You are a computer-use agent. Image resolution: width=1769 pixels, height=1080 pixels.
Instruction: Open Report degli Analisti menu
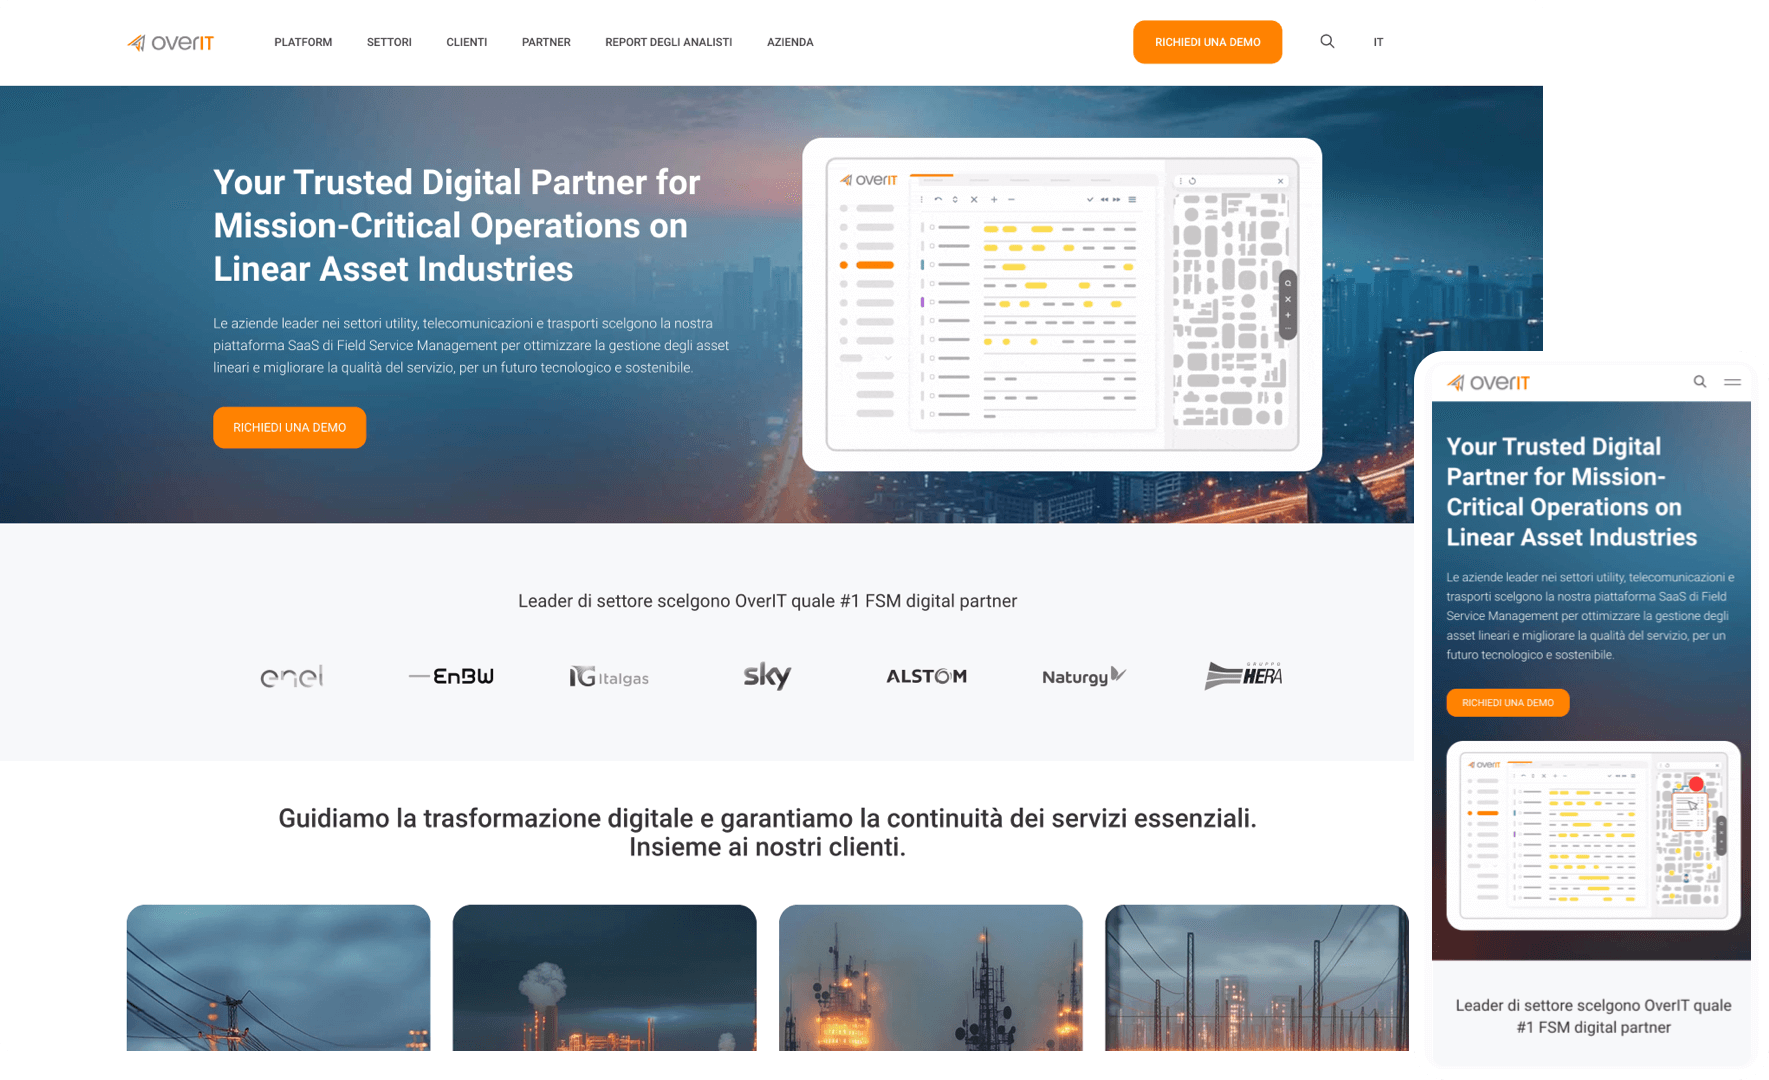tap(668, 42)
